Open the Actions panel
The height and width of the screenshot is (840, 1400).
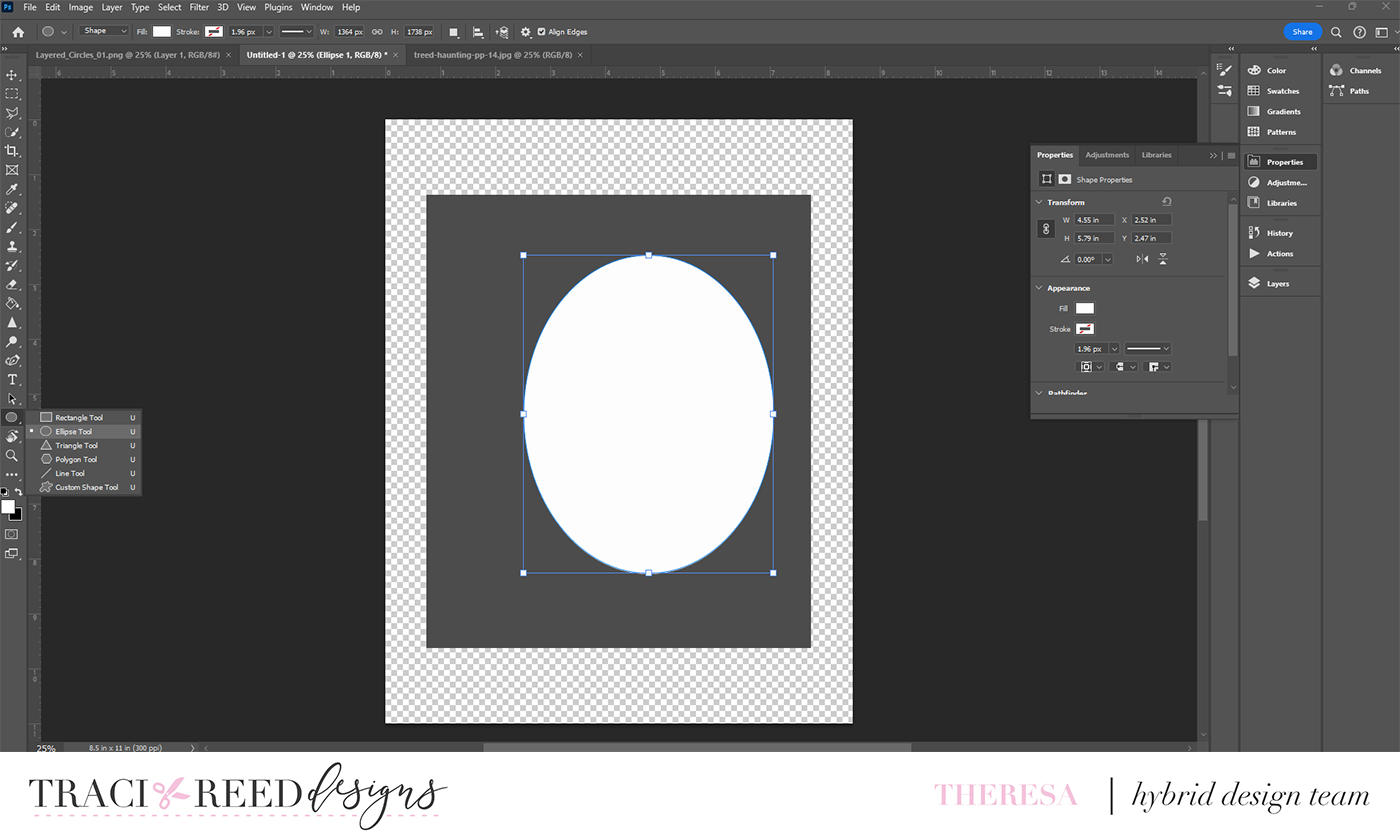tap(1279, 253)
